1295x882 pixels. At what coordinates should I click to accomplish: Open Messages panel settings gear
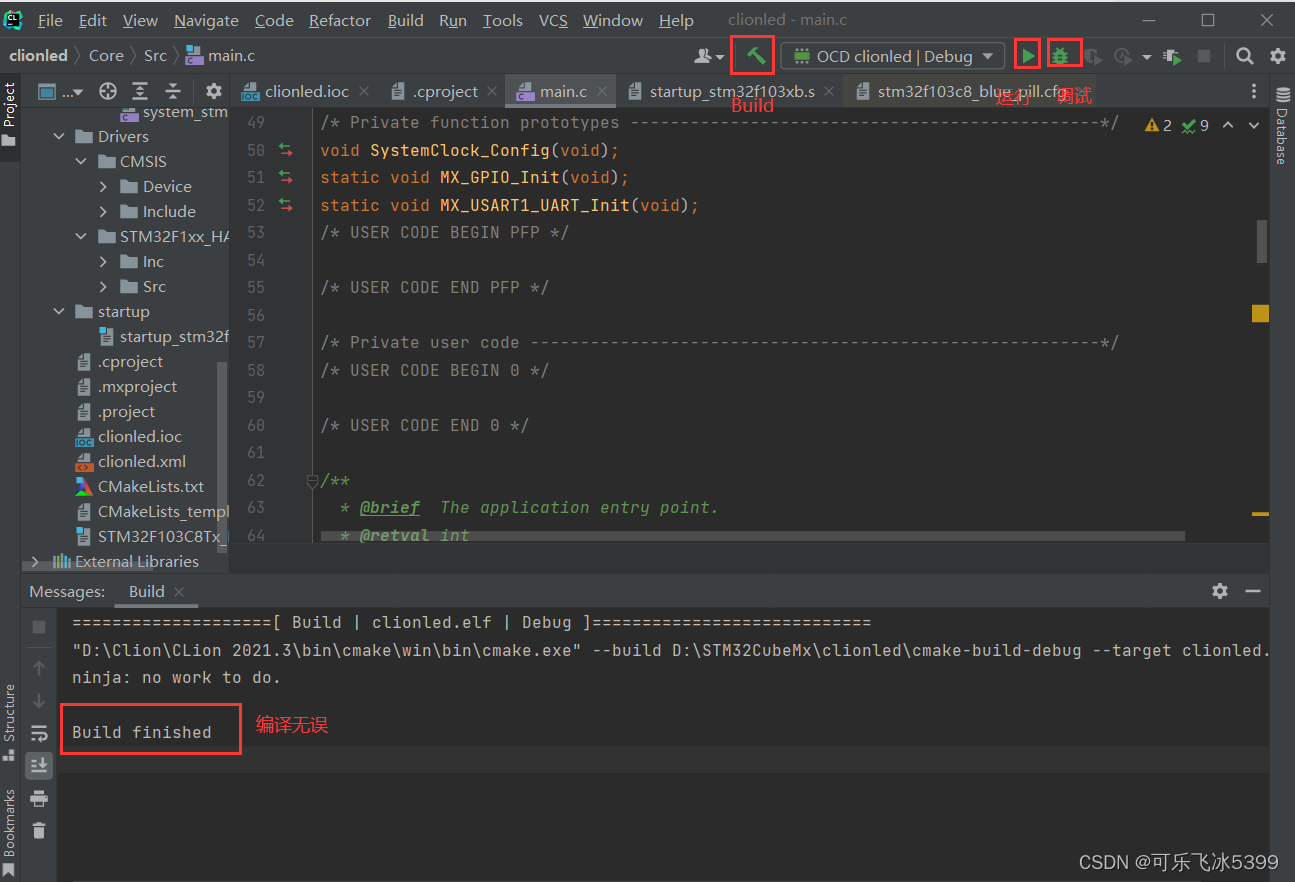1219,591
